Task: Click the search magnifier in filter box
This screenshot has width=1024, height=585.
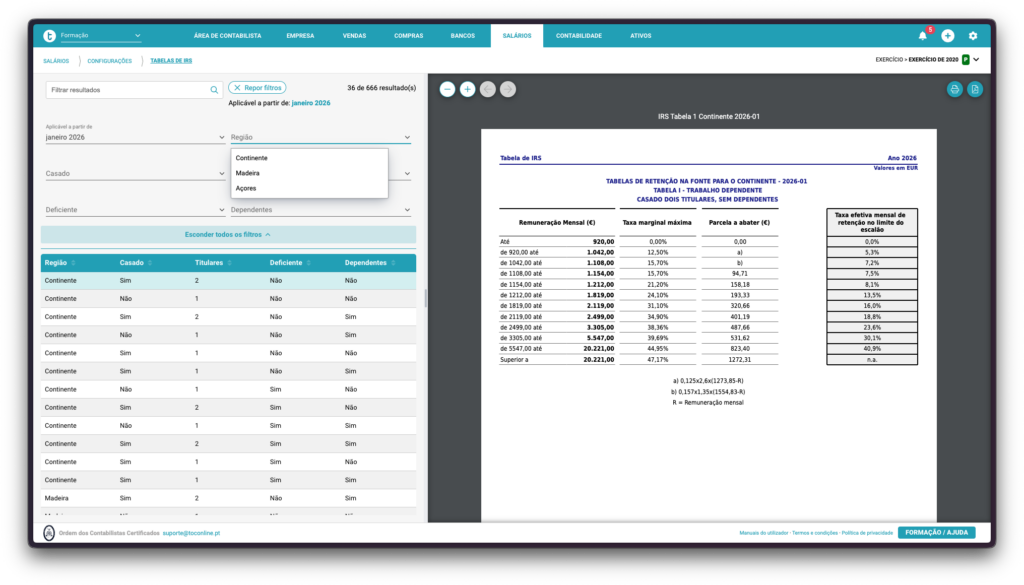Action: coord(214,90)
